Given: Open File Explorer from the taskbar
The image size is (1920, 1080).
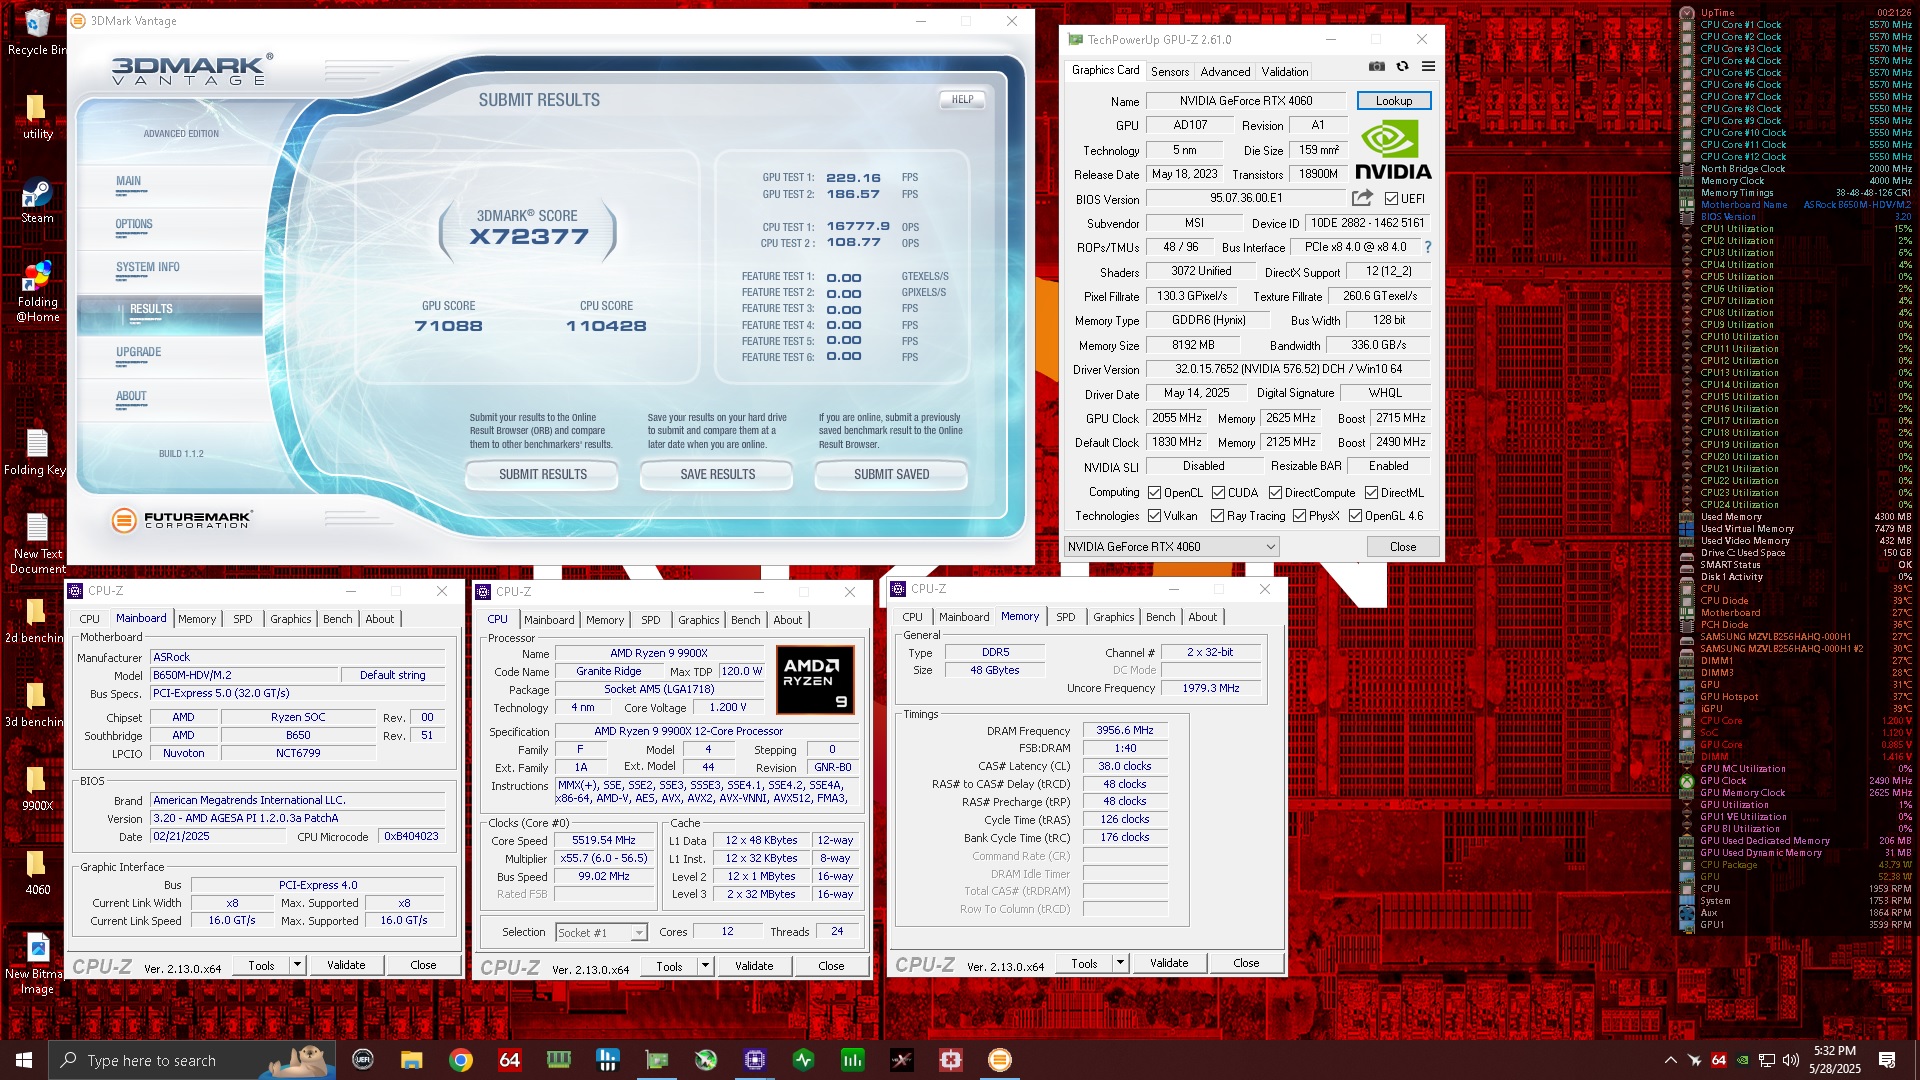Looking at the screenshot, I should [412, 1060].
